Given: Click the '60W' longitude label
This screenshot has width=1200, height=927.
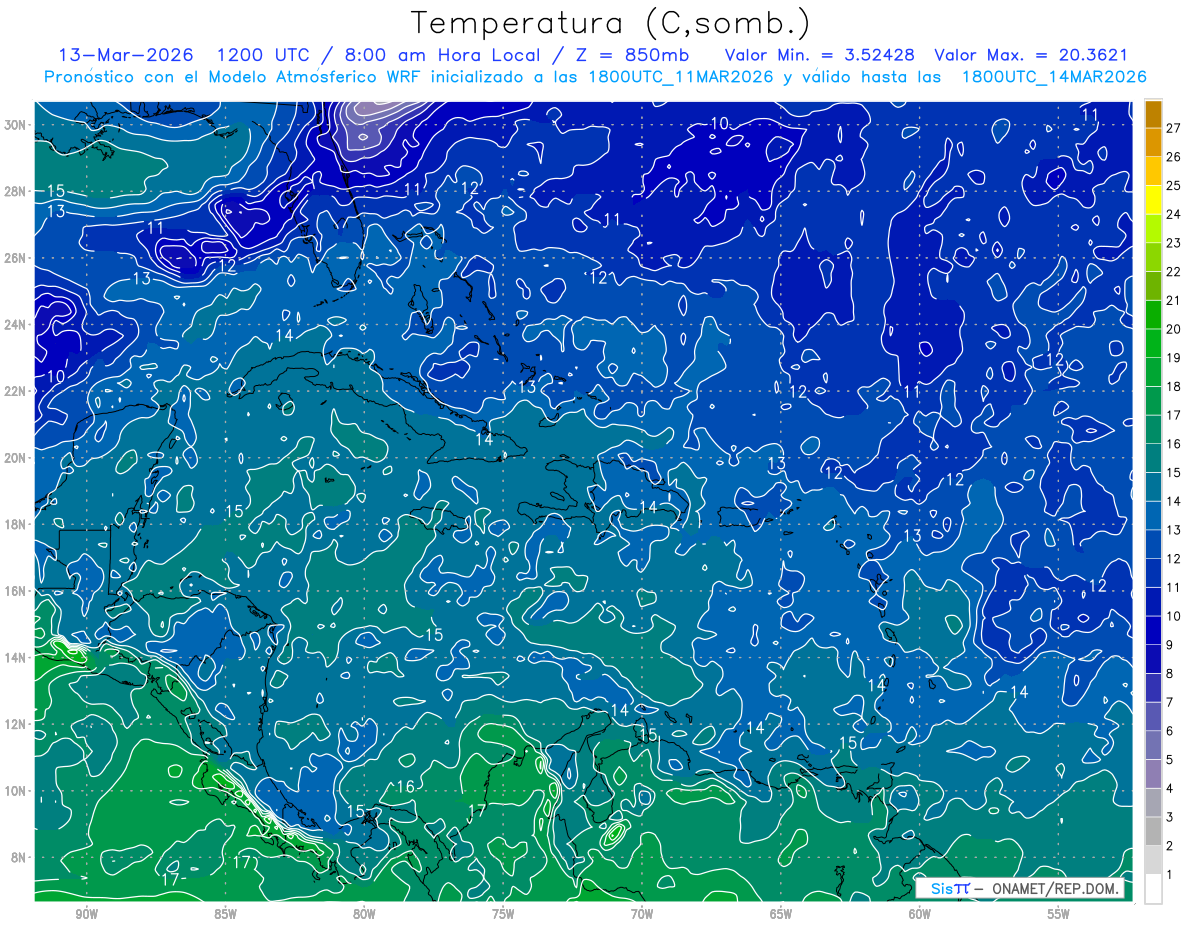Looking at the screenshot, I should click(920, 914).
